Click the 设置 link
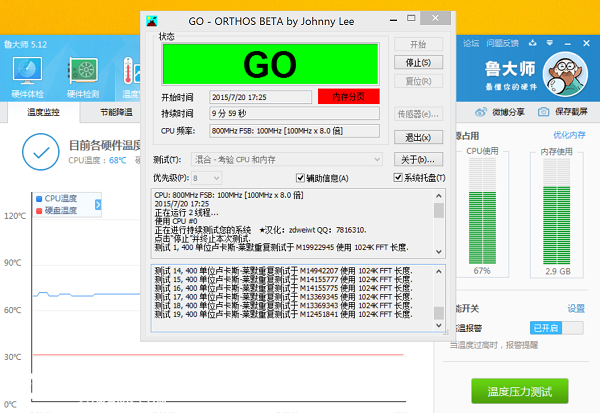Viewport: 600px width, 413px height. [x=576, y=308]
